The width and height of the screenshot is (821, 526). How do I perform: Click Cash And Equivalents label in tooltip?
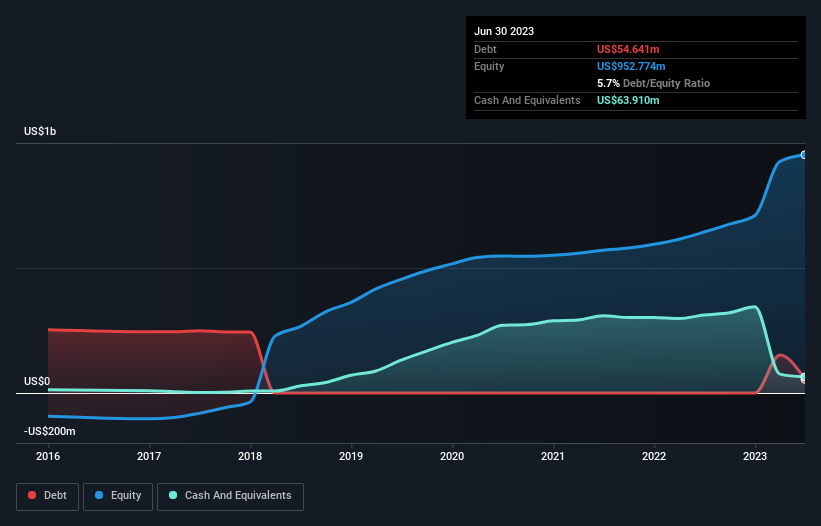[527, 100]
